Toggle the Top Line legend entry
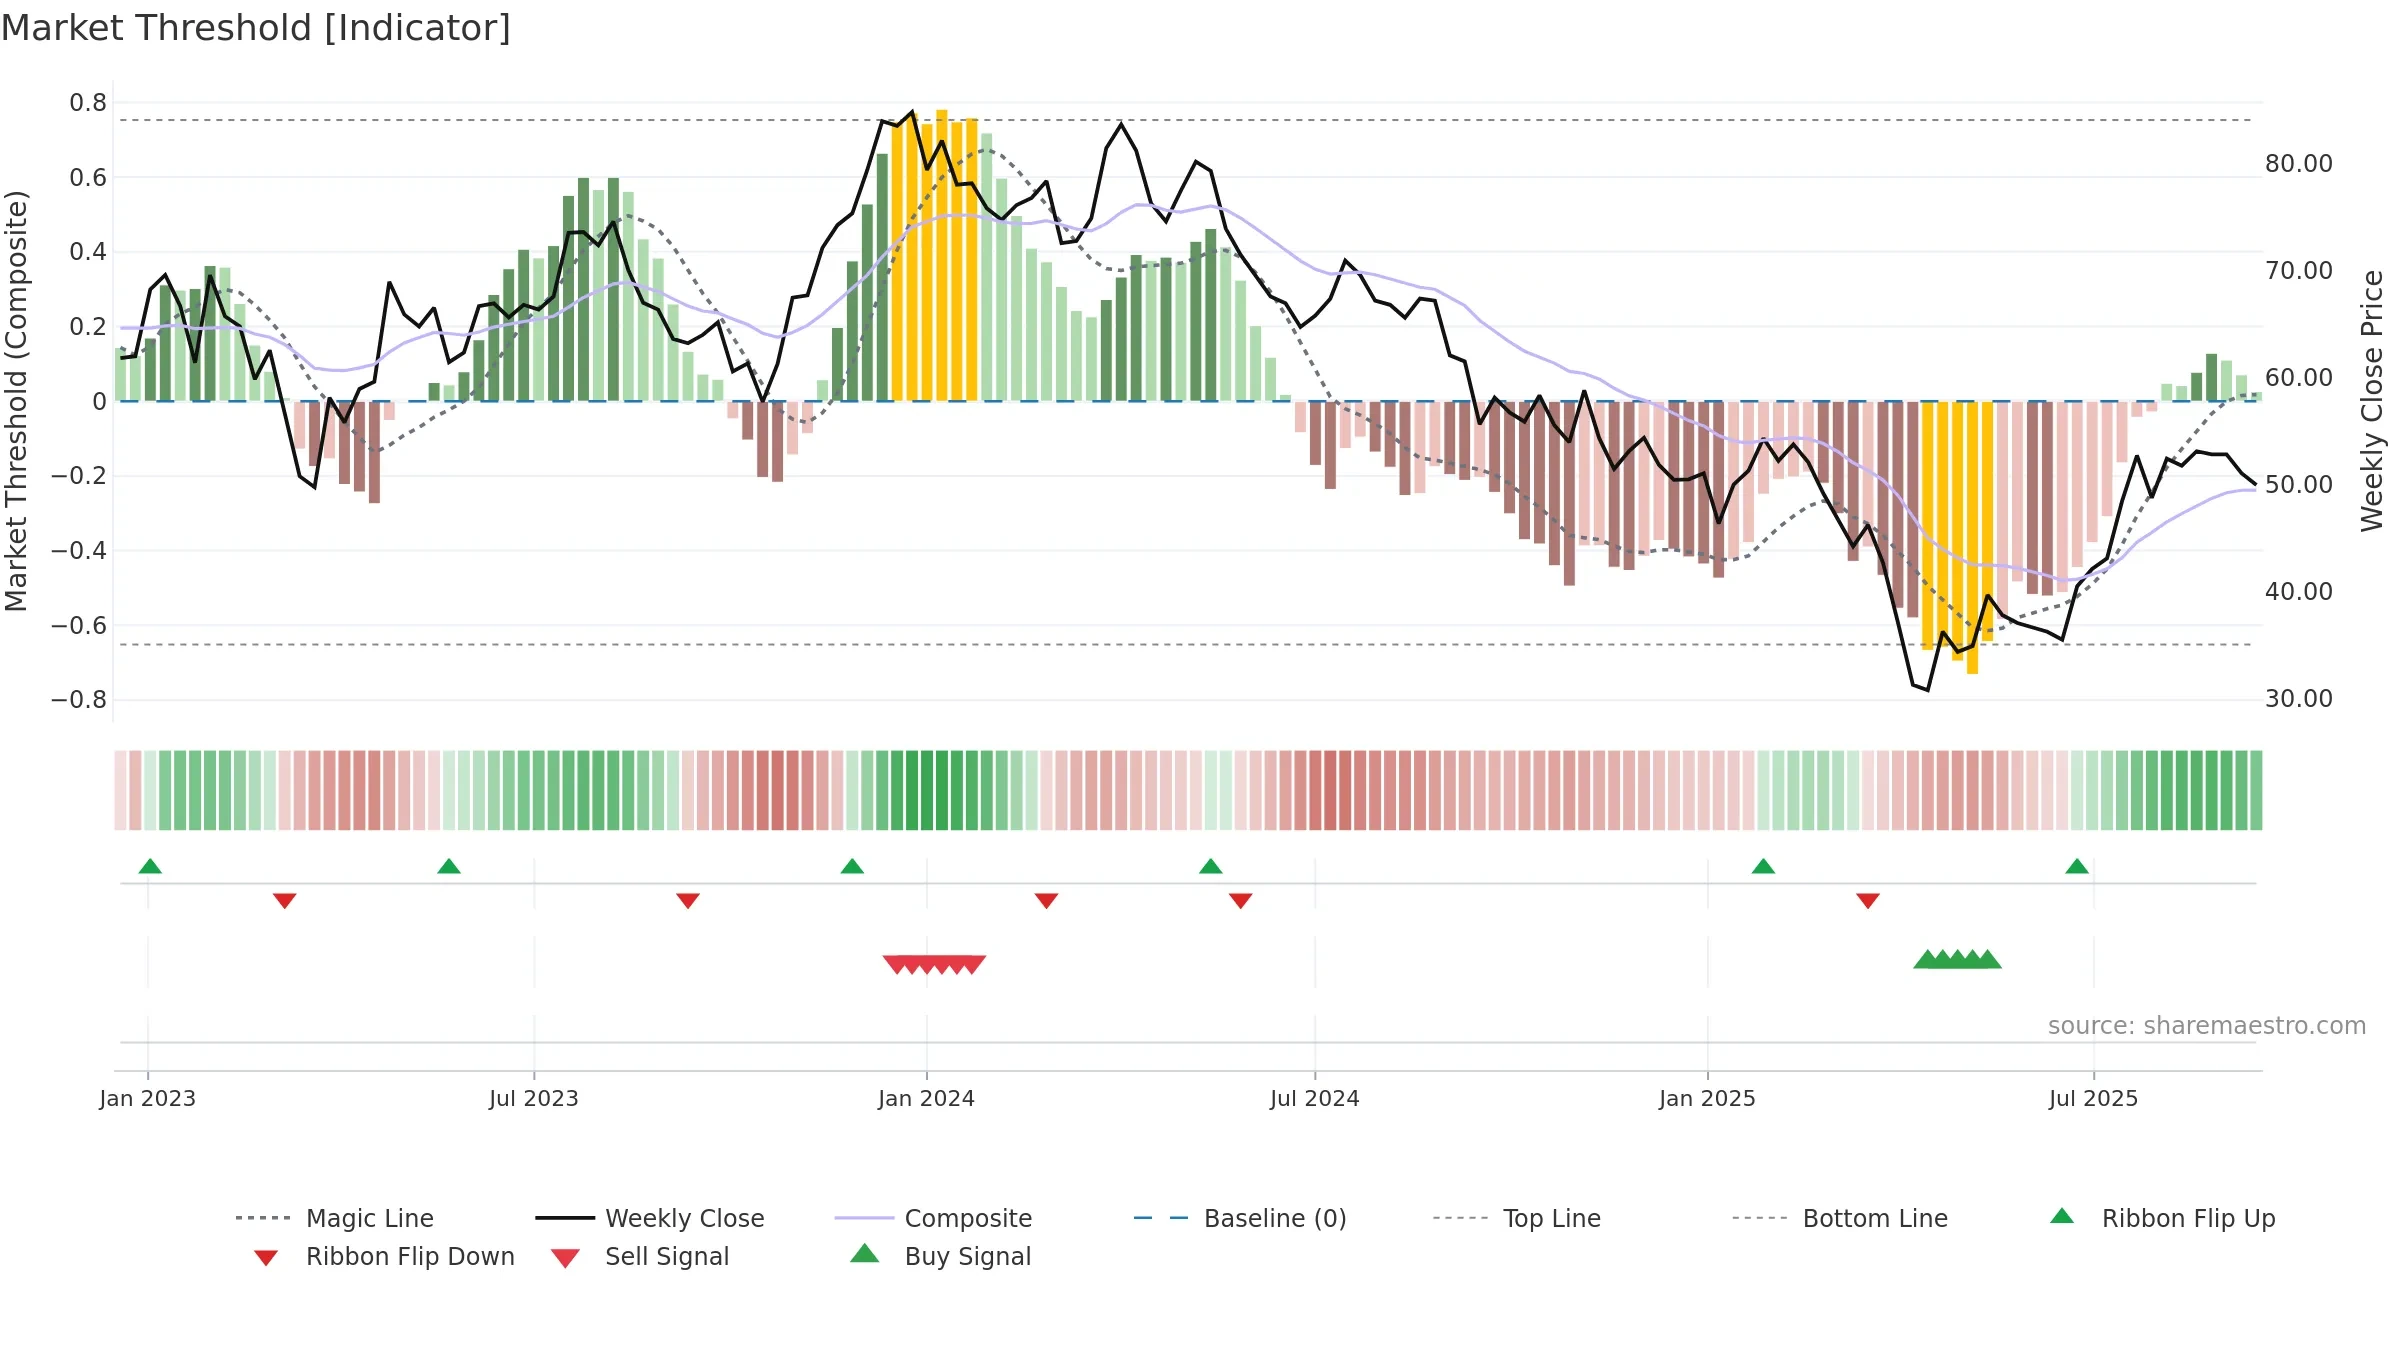 tap(1516, 1218)
